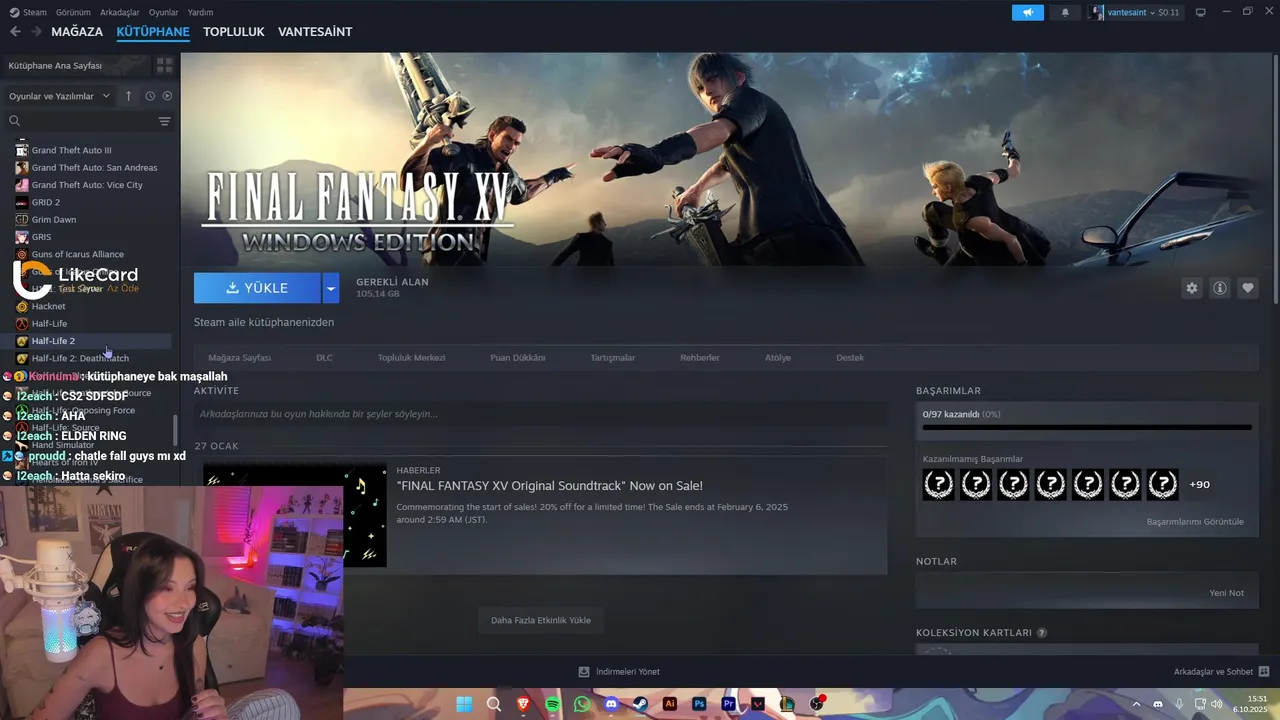Image resolution: width=1280 pixels, height=720 pixels.
Task: Go to the KÜTÜPHANE tab
Action: tap(153, 32)
